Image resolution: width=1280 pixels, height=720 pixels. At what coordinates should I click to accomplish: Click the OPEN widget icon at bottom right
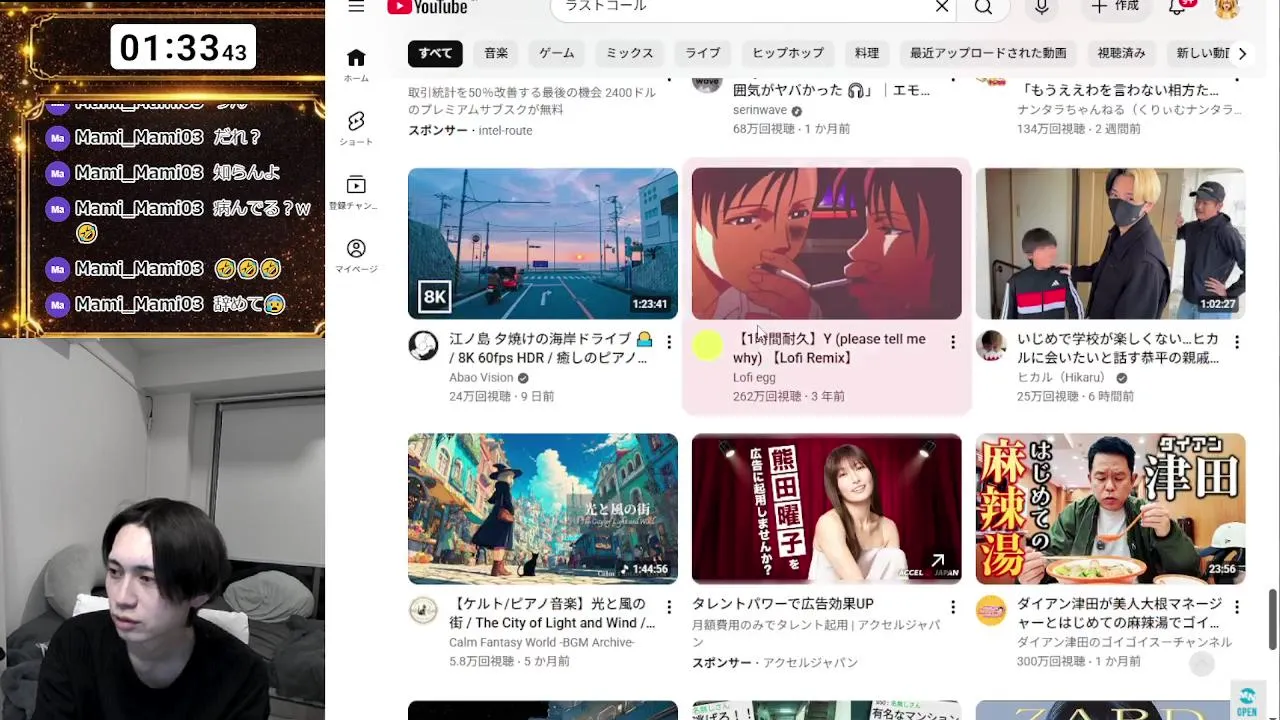point(1246,701)
